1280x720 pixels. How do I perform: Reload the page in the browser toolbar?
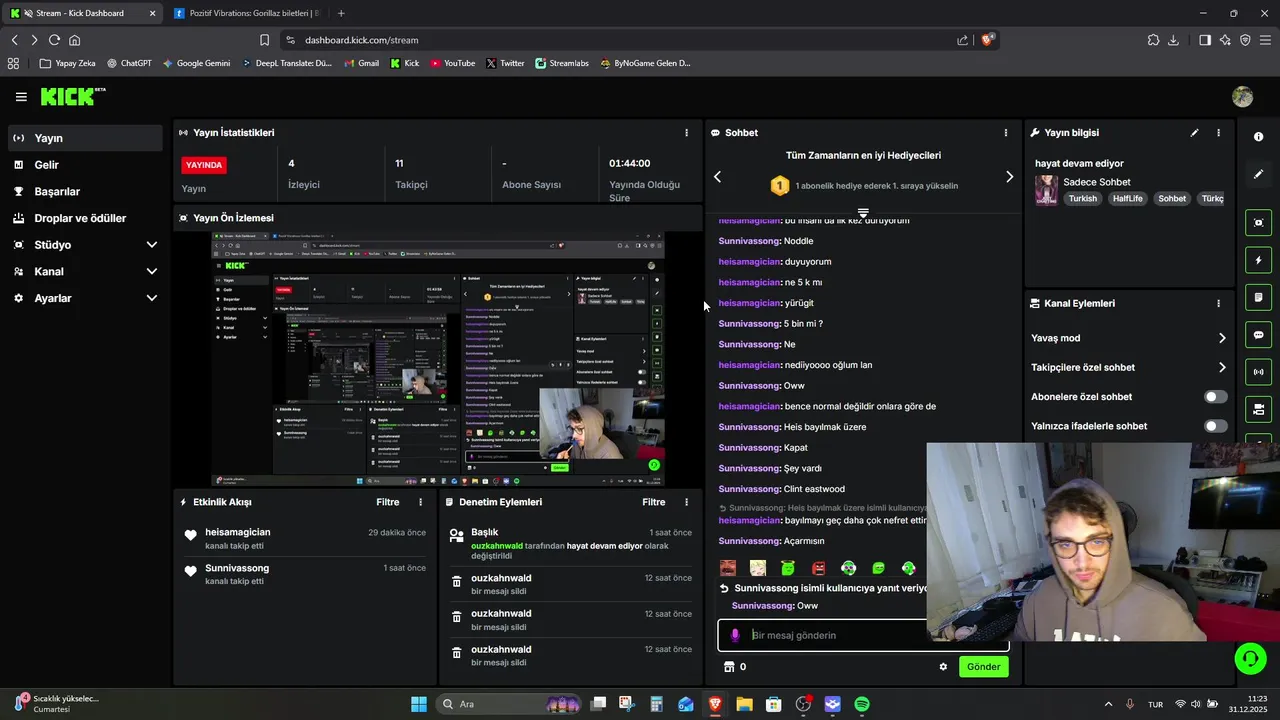[54, 40]
